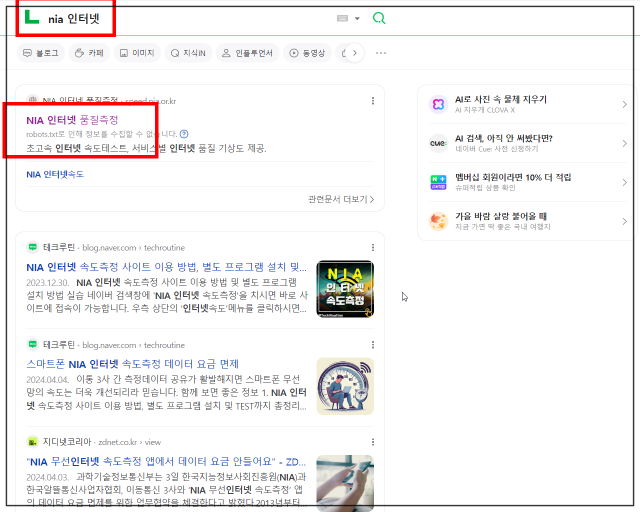The width and height of the screenshot is (640, 512).
Task: Open 'NIA 인터넷 속도측정 사이트 이용 방법' post
Action: (x=167, y=267)
